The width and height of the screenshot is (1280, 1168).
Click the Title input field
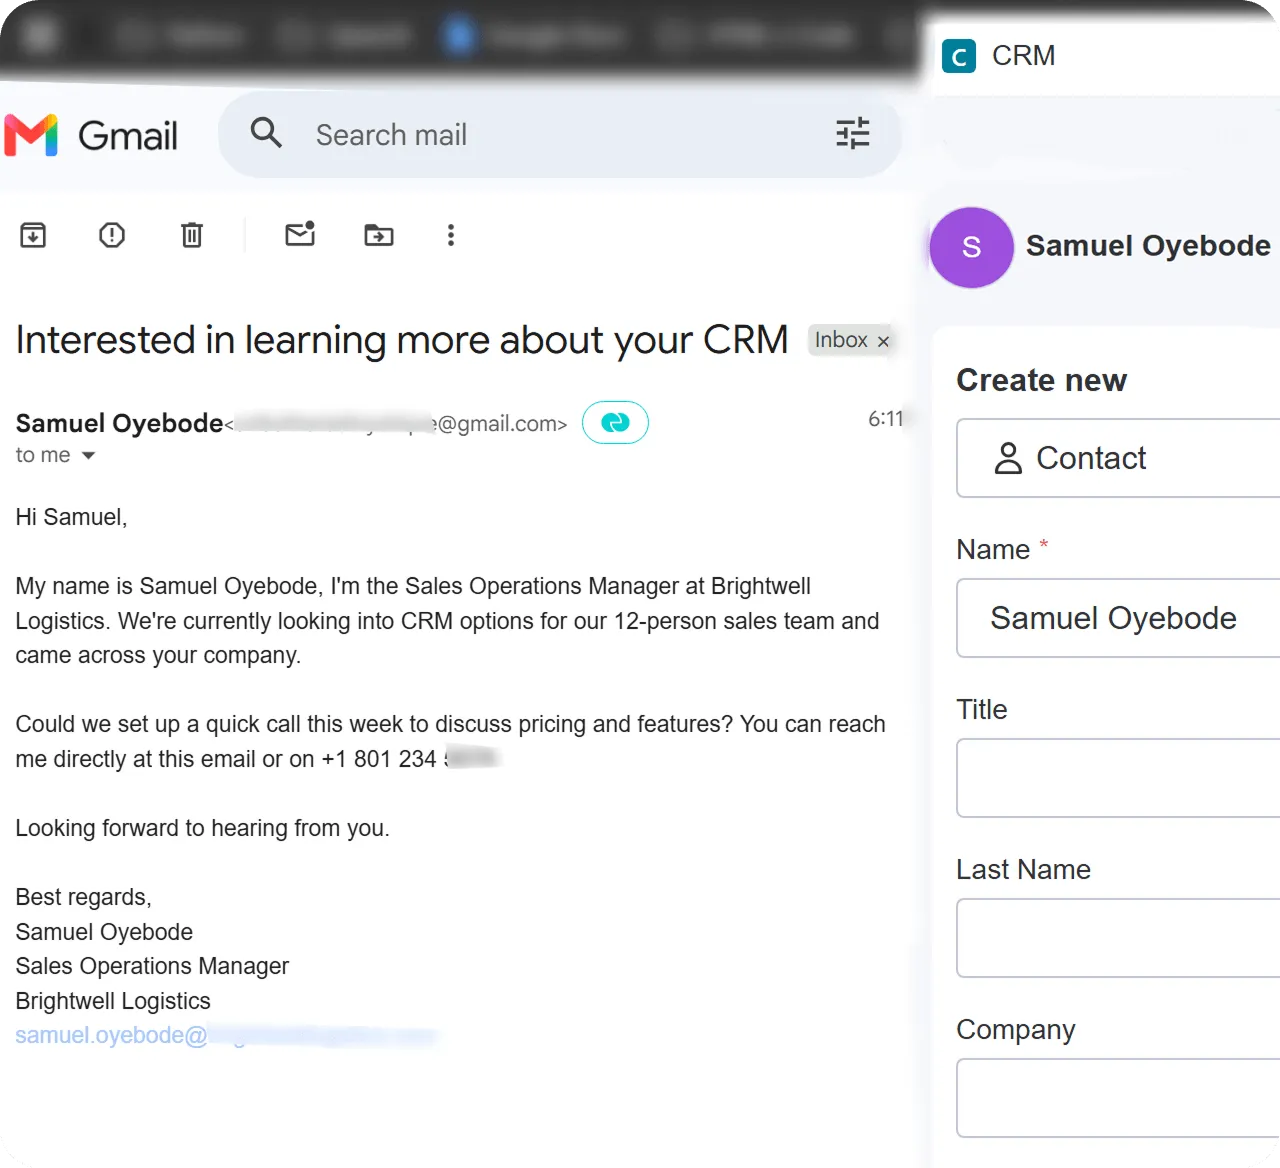[1118, 778]
